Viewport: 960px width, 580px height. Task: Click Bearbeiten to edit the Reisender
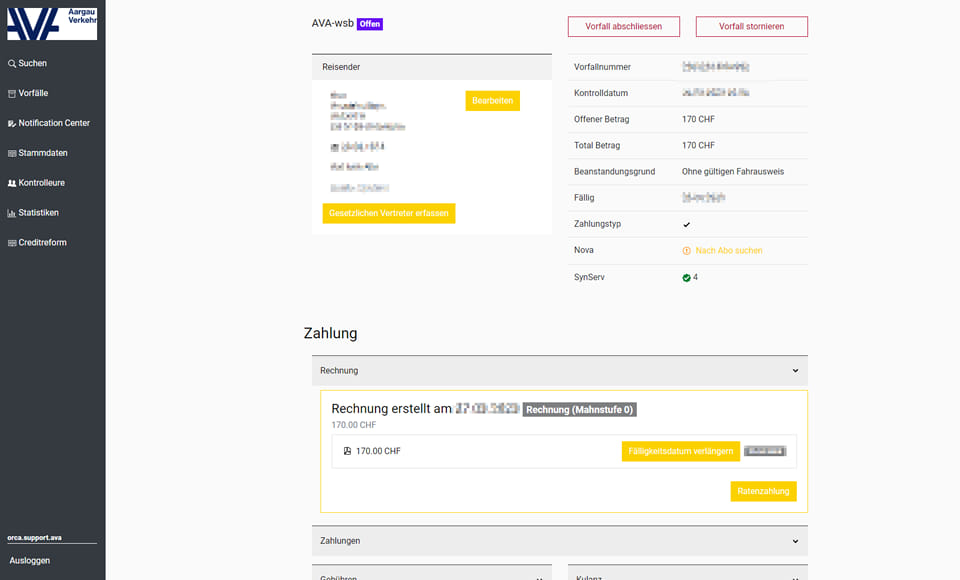pos(492,101)
